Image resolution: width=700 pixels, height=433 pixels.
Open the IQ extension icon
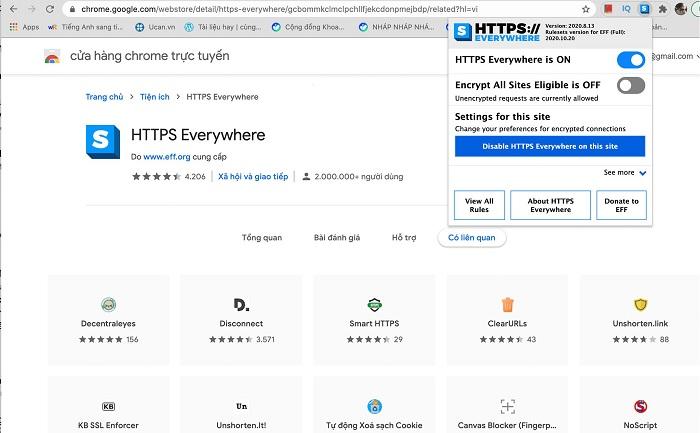[626, 9]
